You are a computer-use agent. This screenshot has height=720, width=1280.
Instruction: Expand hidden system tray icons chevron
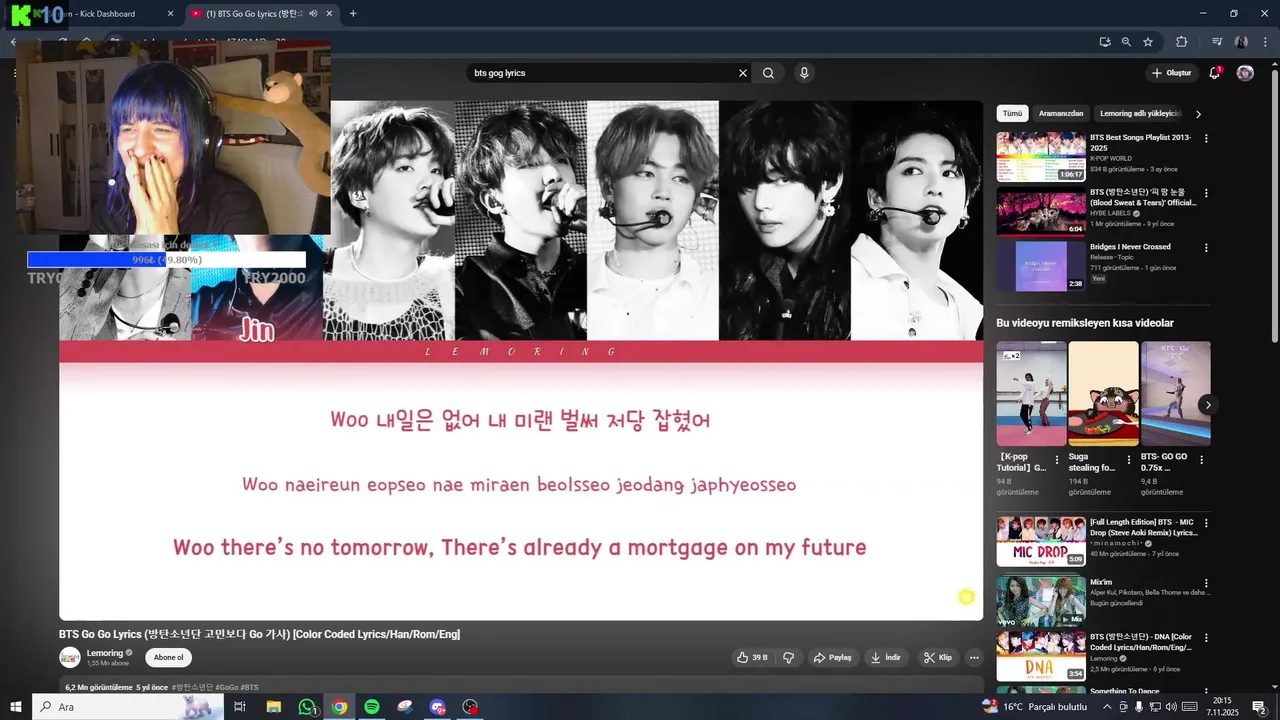(1107, 707)
